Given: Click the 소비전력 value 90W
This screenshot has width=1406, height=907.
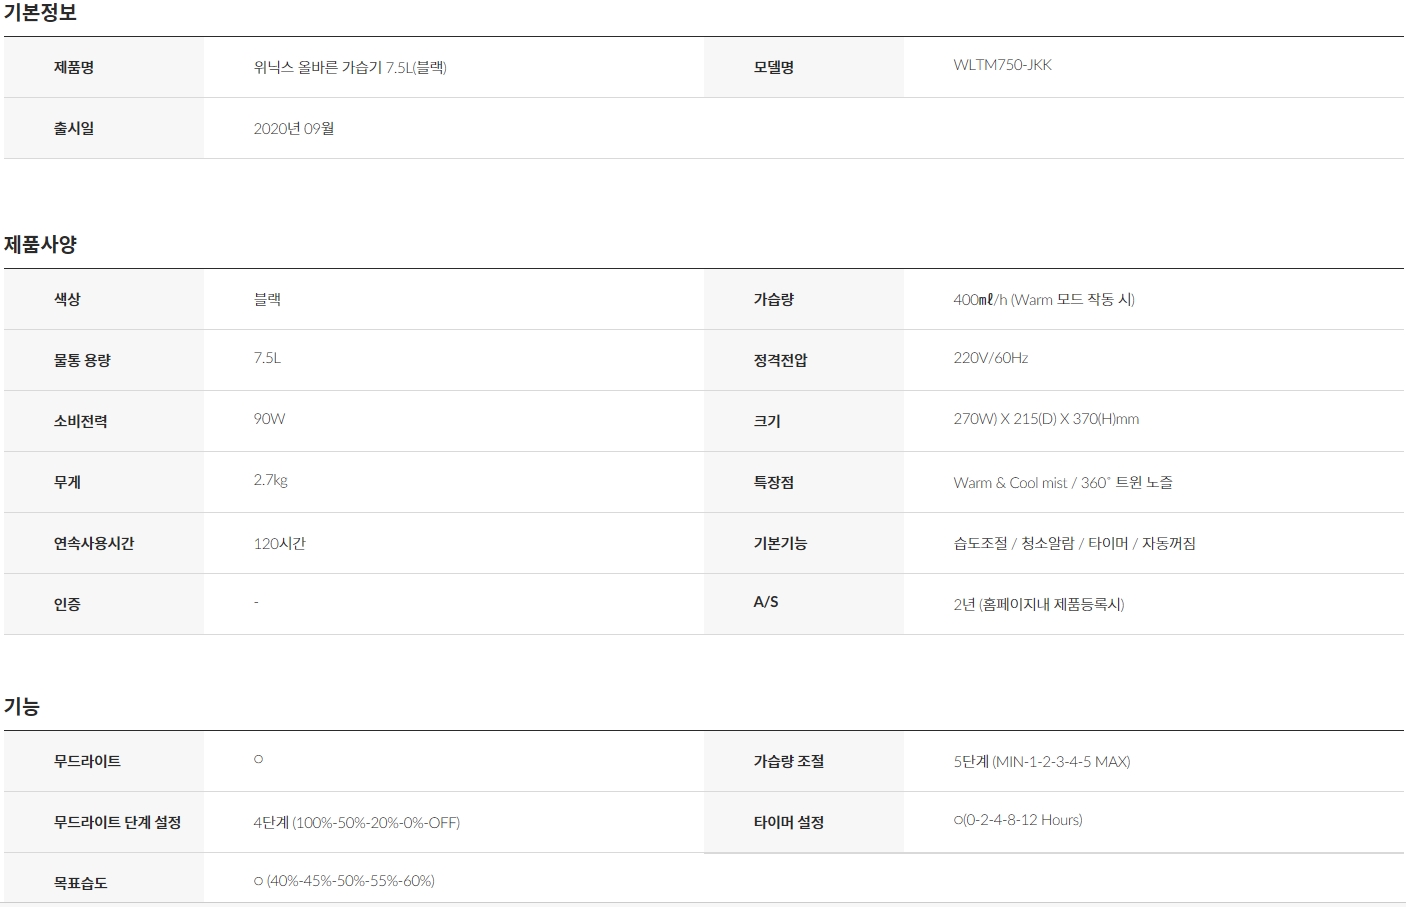Looking at the screenshot, I should coord(269,419).
